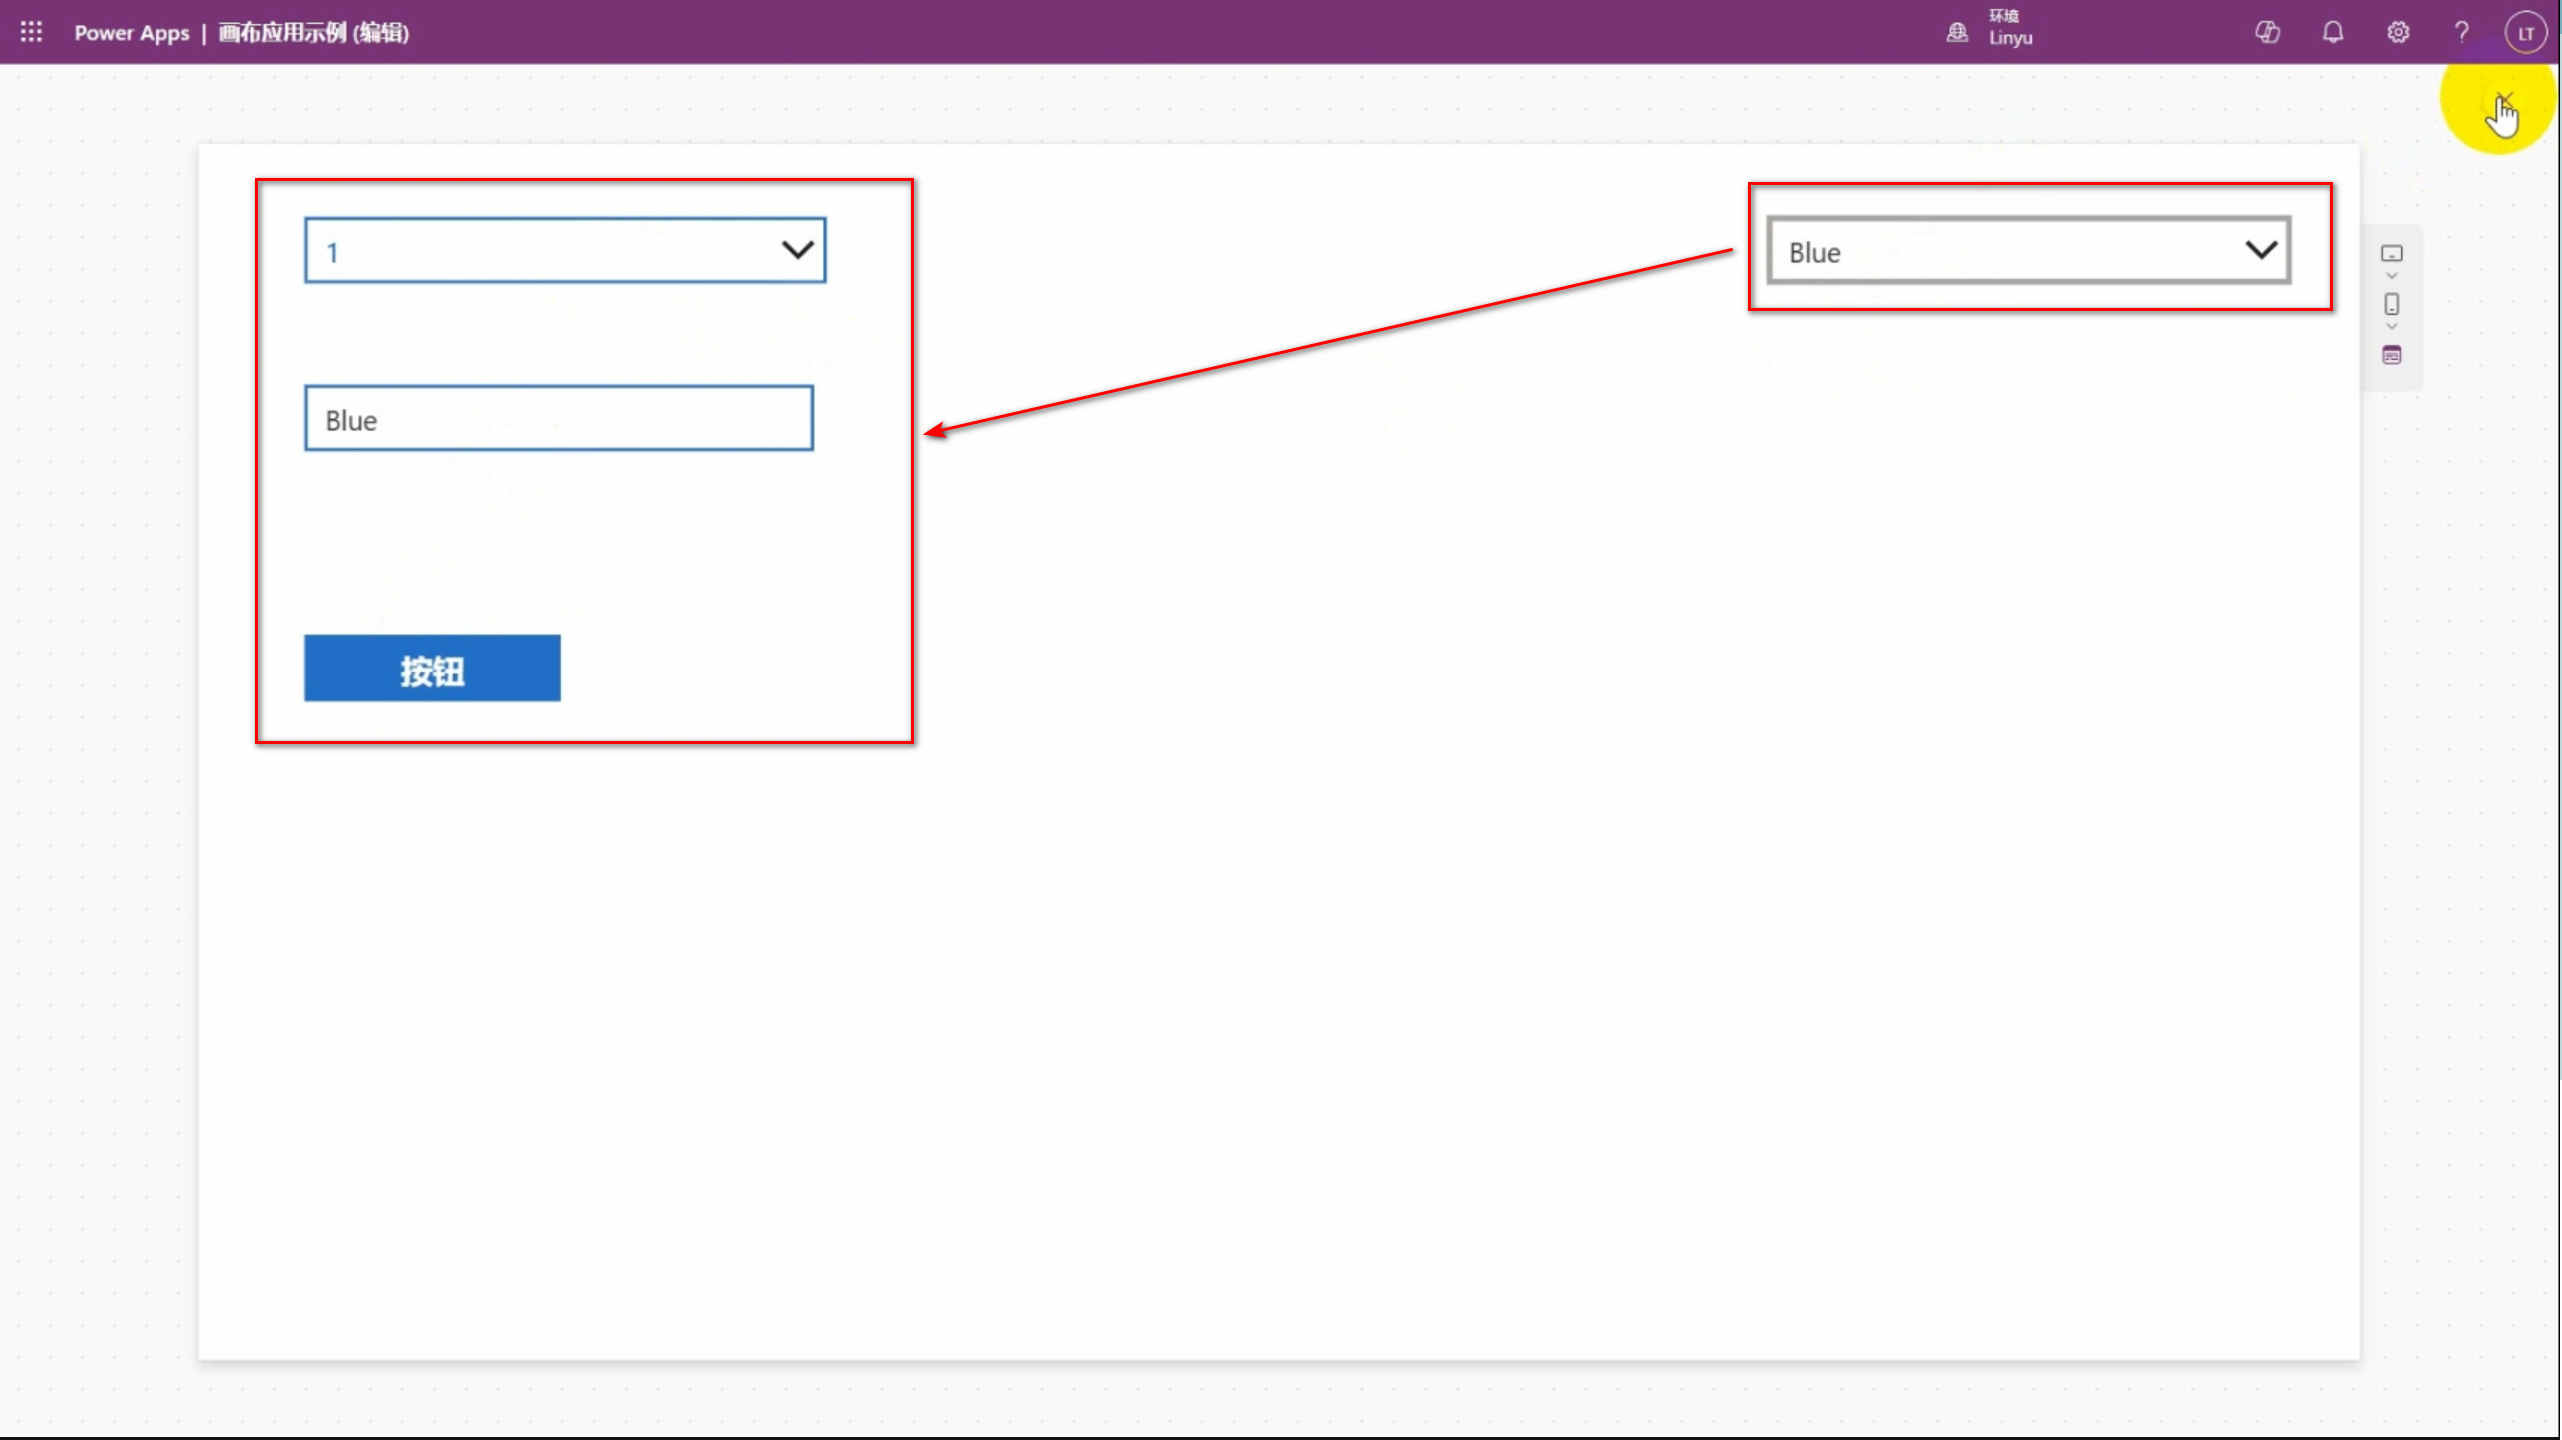The width and height of the screenshot is (2562, 1440).
Task: Click the blue 按钮 button
Action: (432, 669)
